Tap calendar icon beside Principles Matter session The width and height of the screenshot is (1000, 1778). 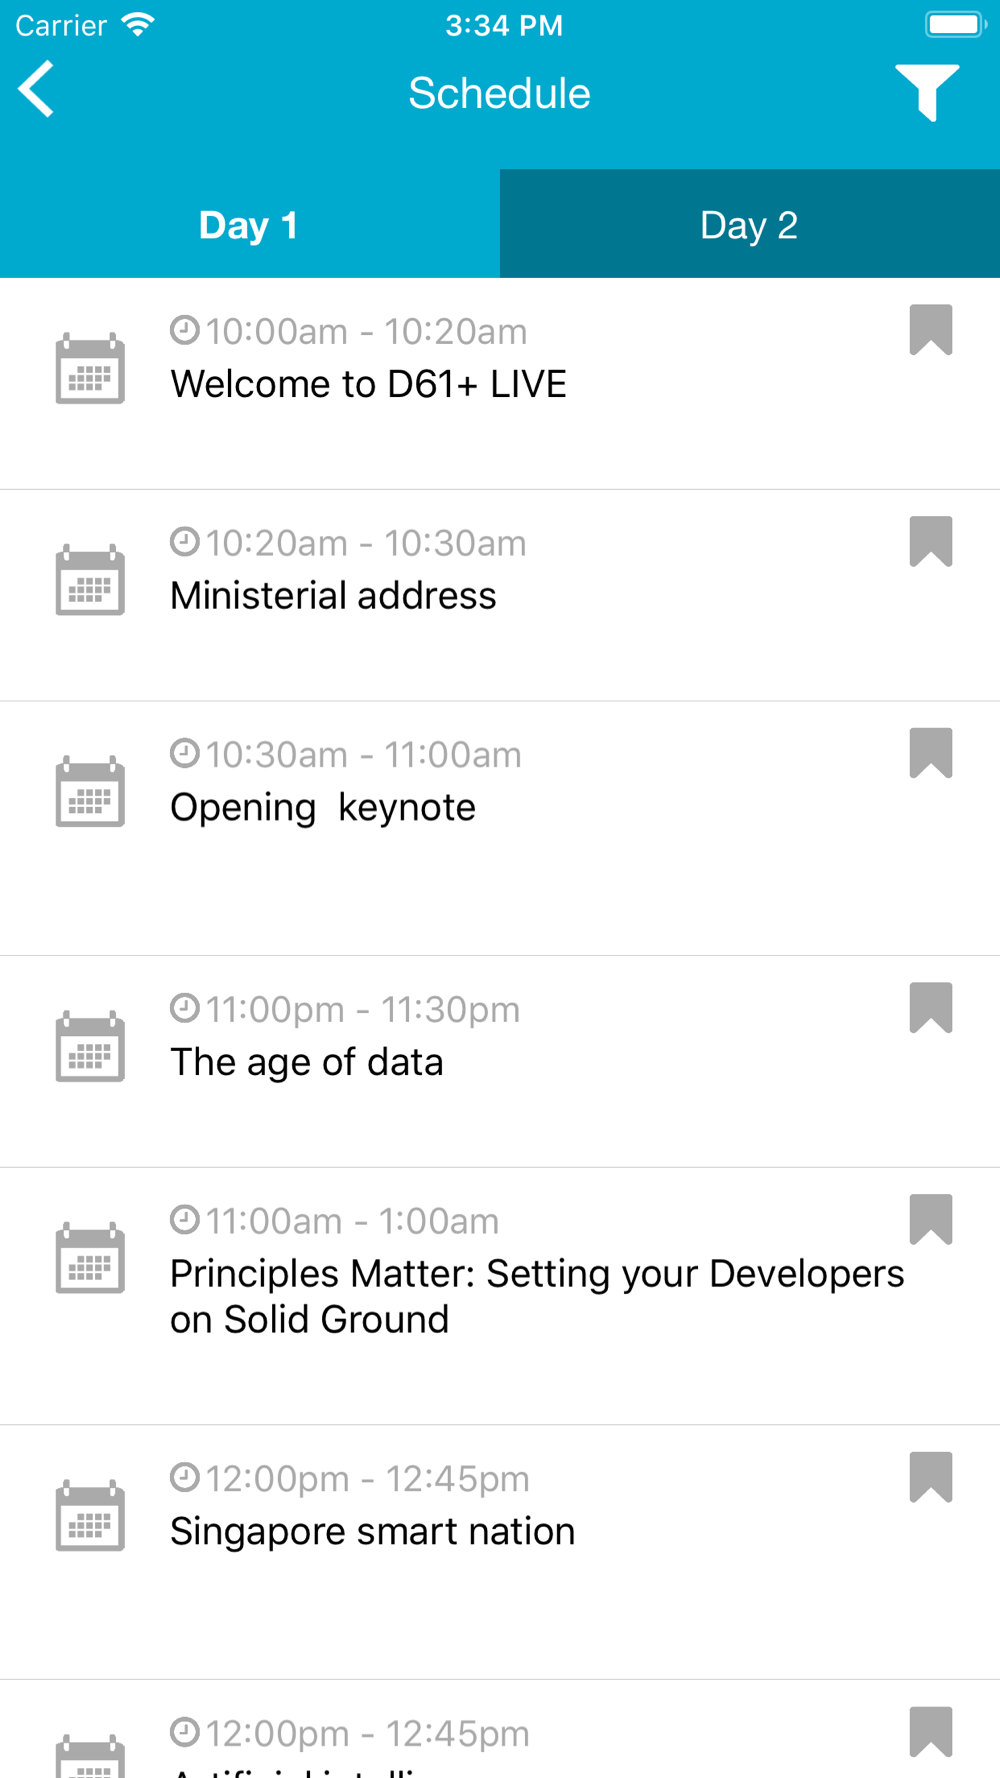90,1258
